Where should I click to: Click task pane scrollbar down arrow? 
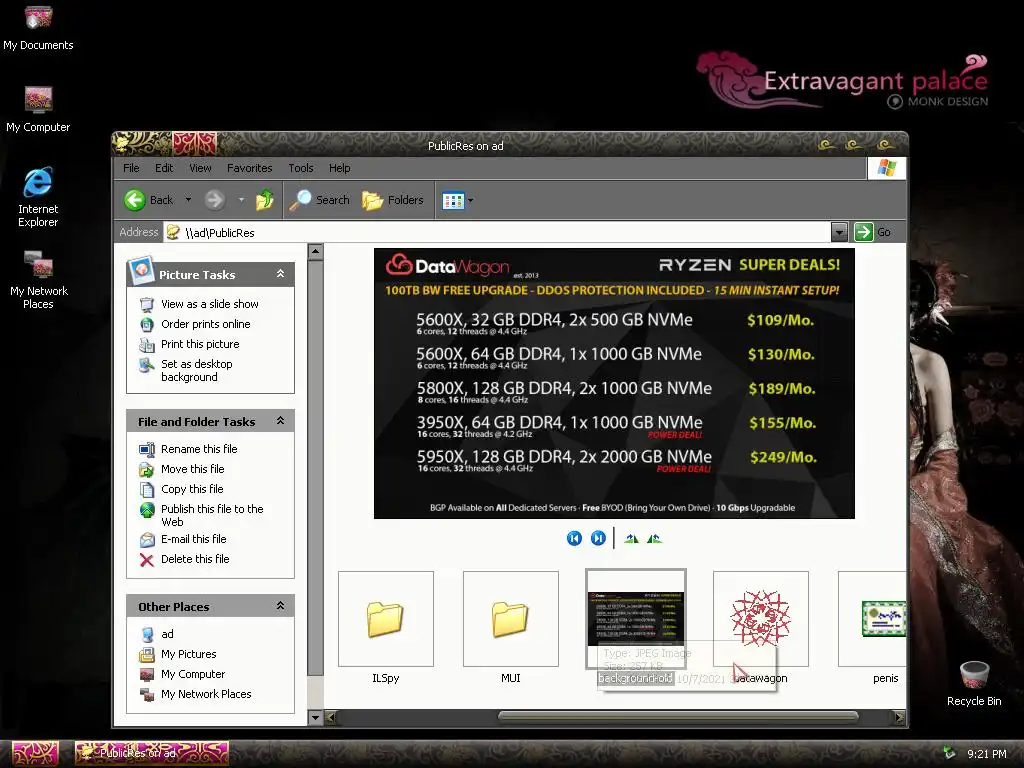click(x=315, y=718)
